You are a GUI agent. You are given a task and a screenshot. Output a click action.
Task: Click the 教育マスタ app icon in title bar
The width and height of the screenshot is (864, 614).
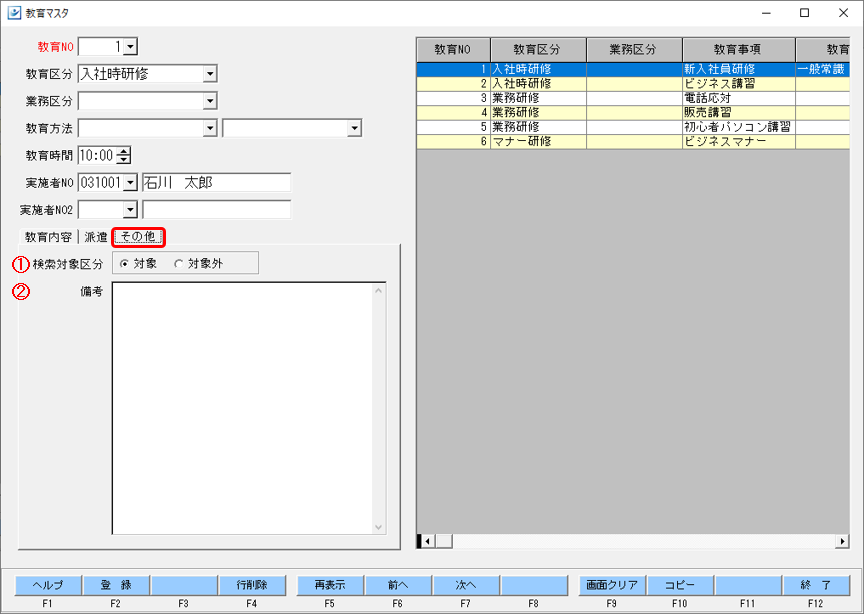[x=14, y=13]
